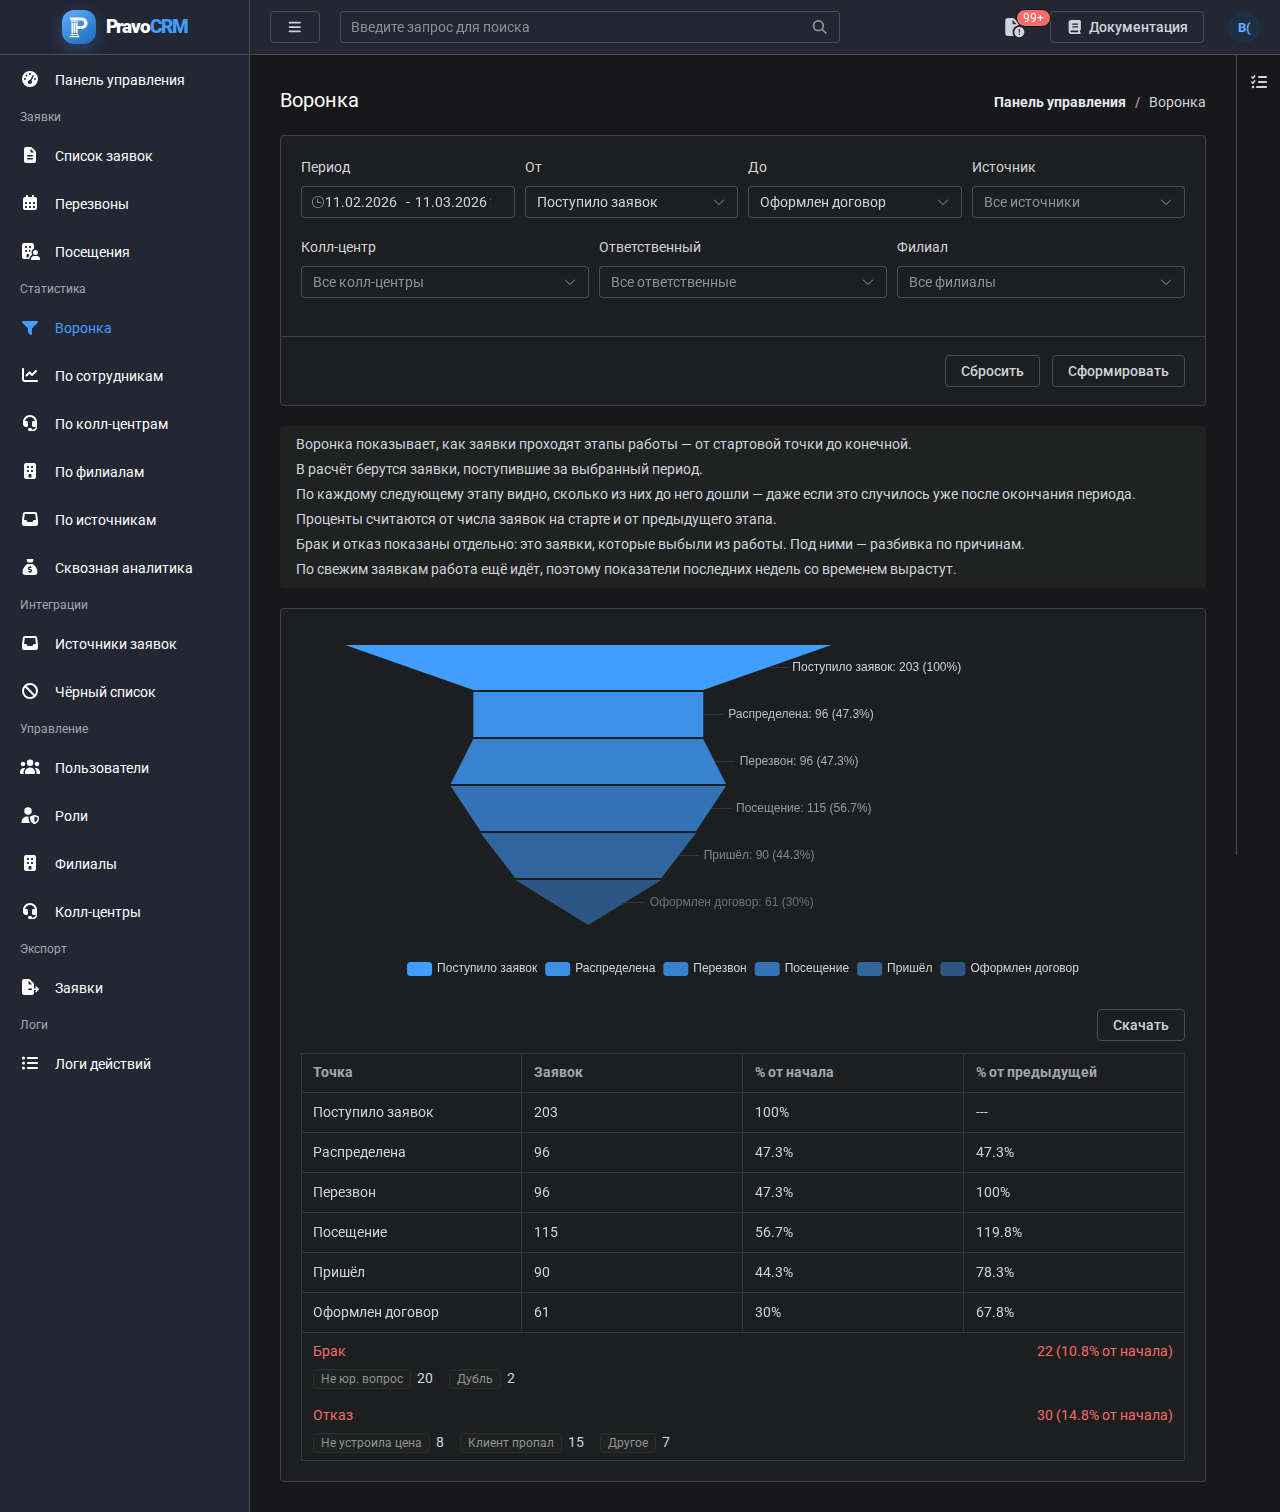The height and width of the screenshot is (1512, 1280).
Task: Click the Перезвоны calendar icon
Action: click(x=30, y=204)
